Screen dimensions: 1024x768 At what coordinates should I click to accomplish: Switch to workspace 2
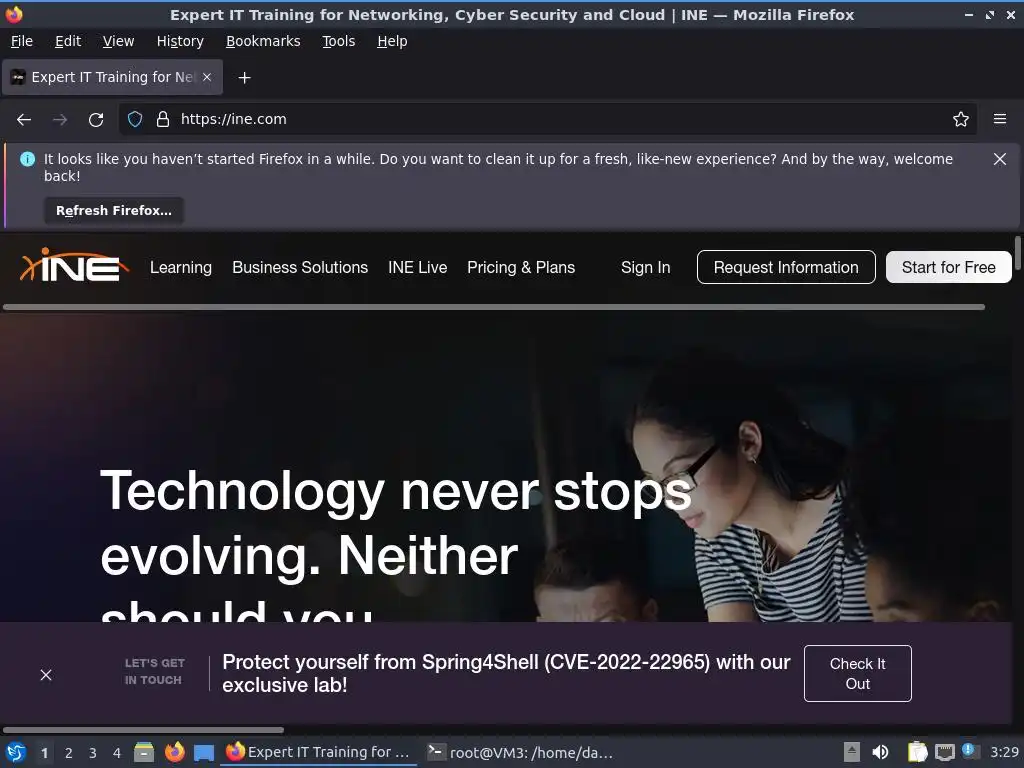pyautogui.click(x=69, y=753)
